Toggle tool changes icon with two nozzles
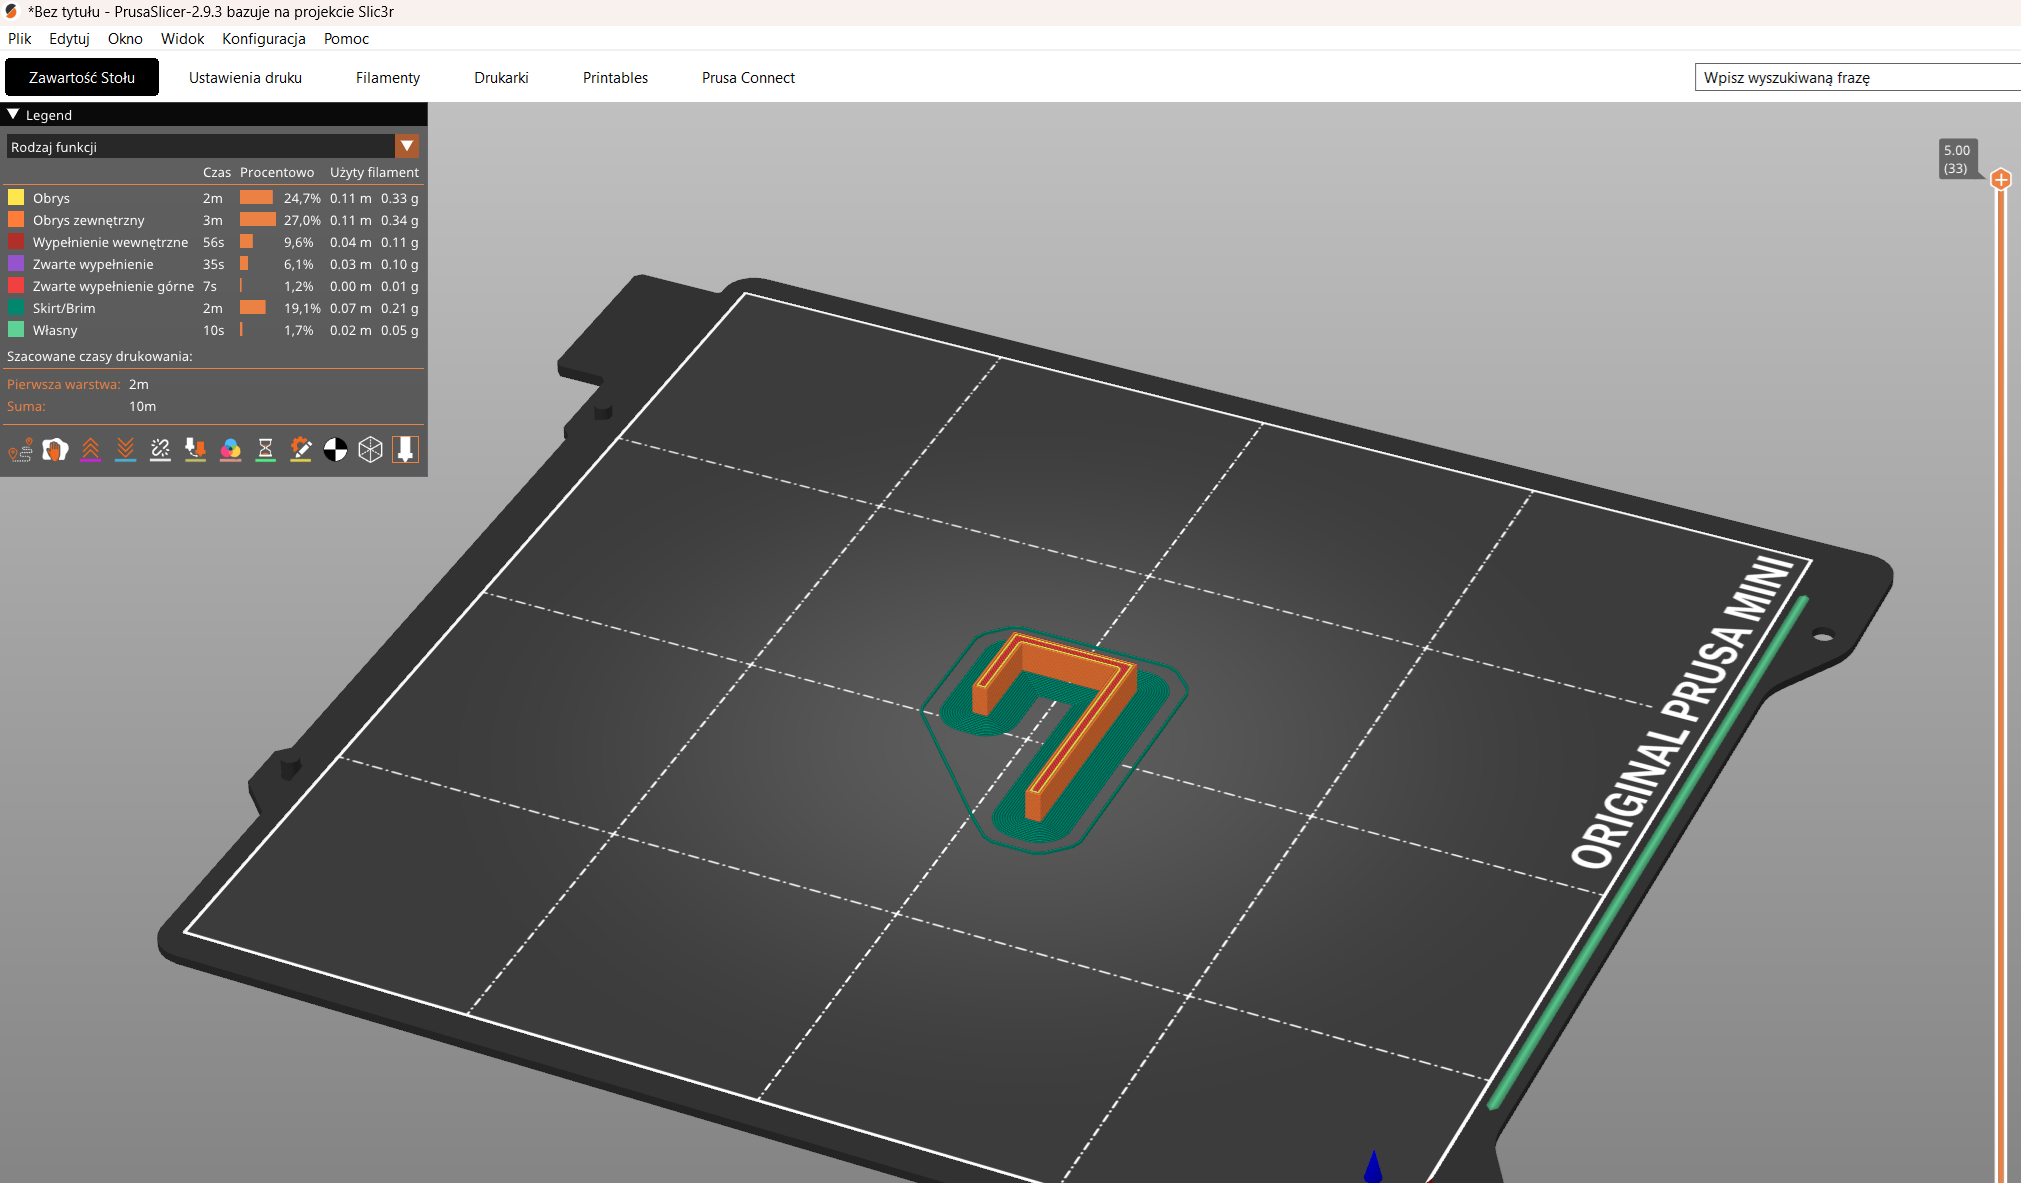 (x=195, y=450)
